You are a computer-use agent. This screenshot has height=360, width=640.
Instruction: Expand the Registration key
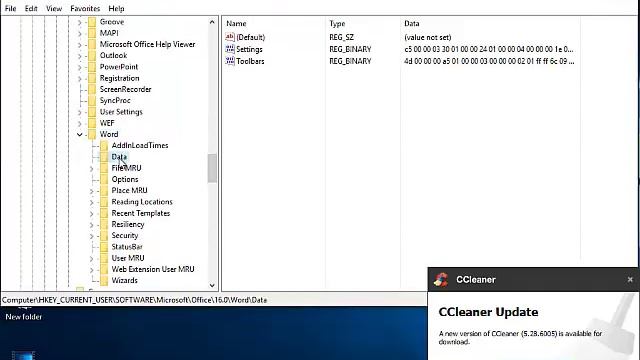tap(80, 78)
